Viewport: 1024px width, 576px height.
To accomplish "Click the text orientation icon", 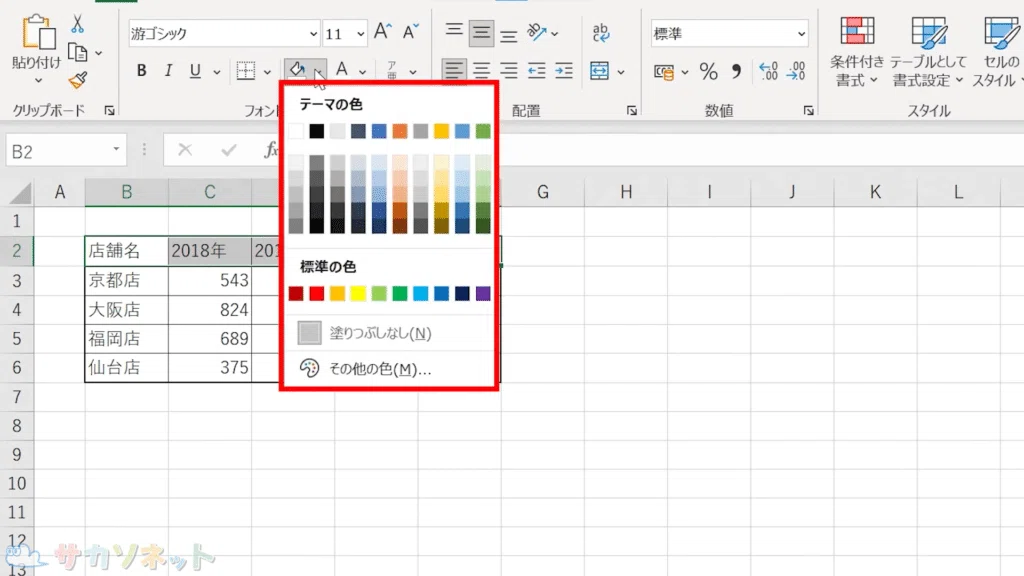I will 536,31.
